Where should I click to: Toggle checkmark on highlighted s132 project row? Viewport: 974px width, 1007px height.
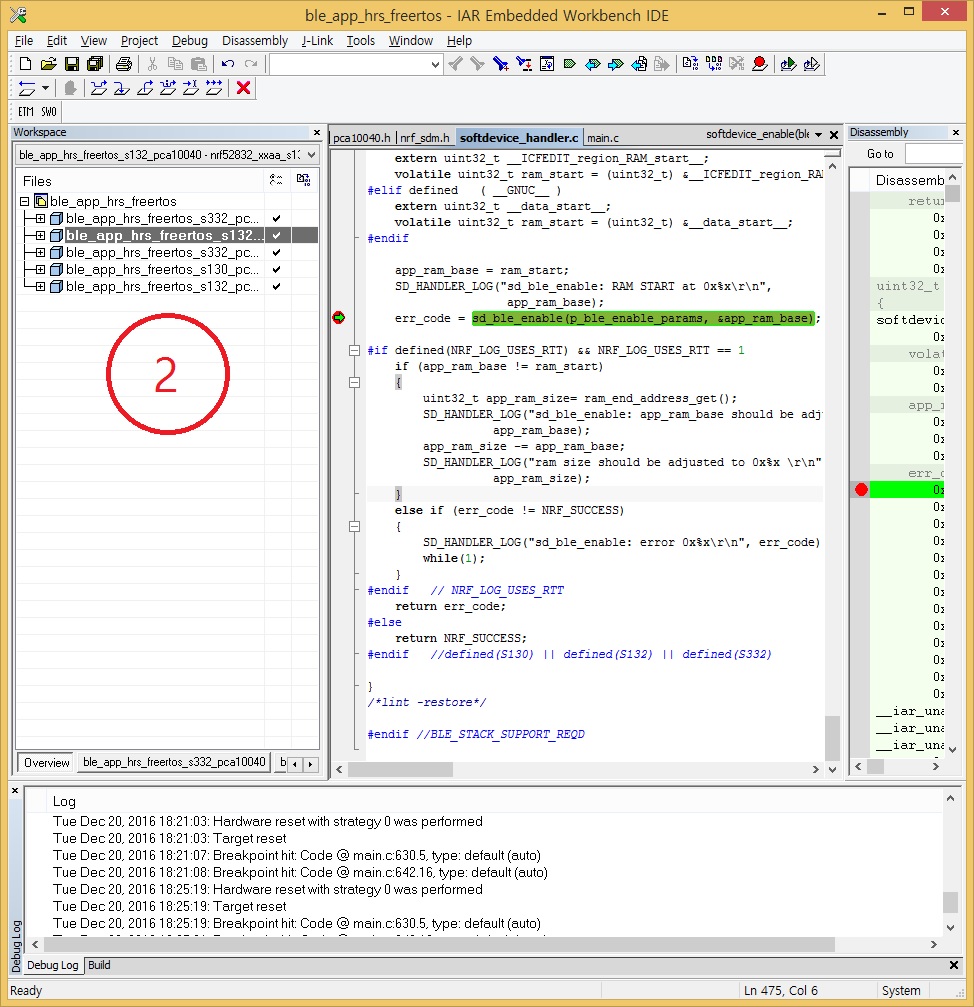pyautogui.click(x=277, y=235)
